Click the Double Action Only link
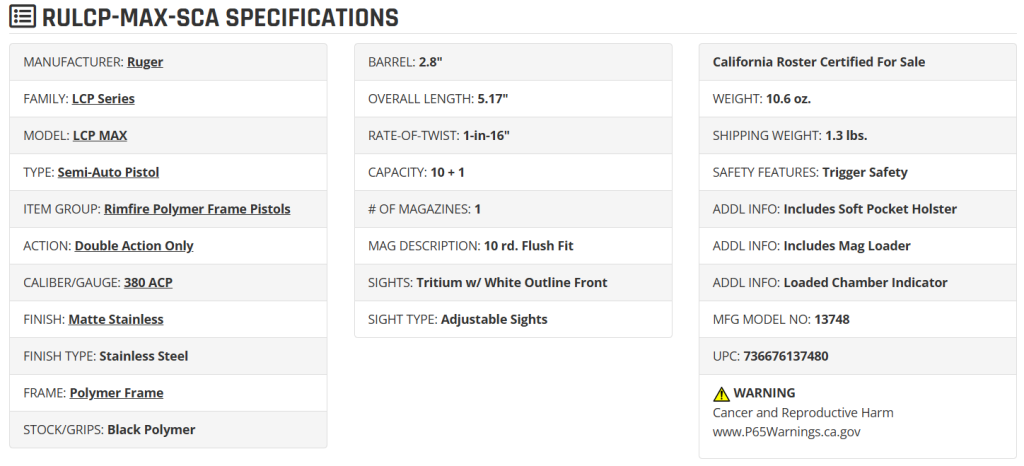This screenshot has height=466, width=1024. 134,245
